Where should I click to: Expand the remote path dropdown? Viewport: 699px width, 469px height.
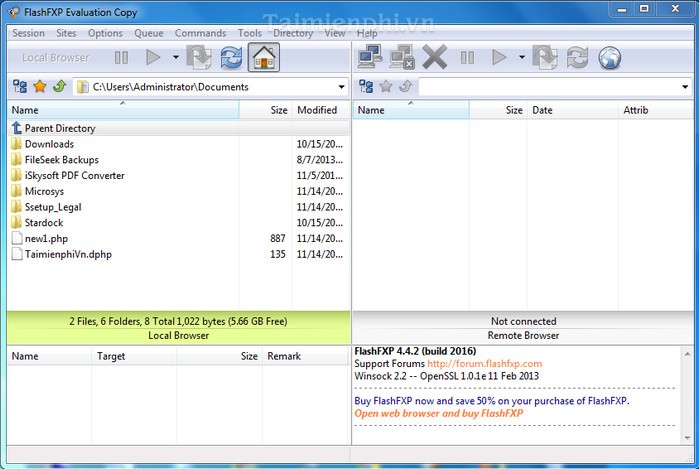coord(687,87)
